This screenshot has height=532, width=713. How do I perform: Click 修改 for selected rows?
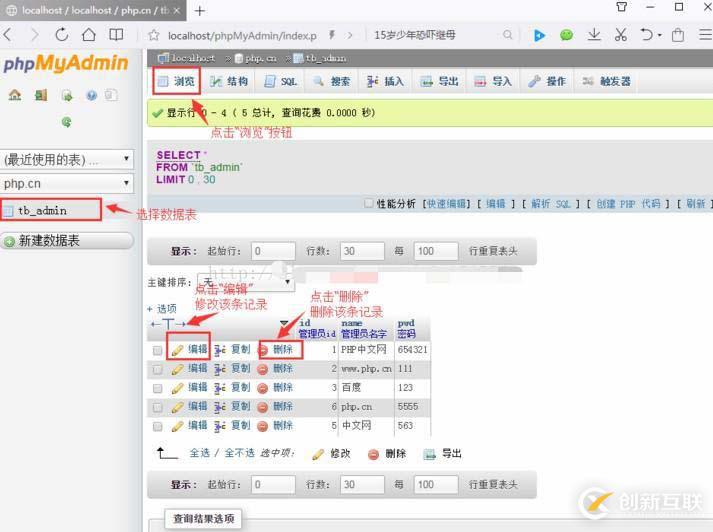(x=331, y=454)
